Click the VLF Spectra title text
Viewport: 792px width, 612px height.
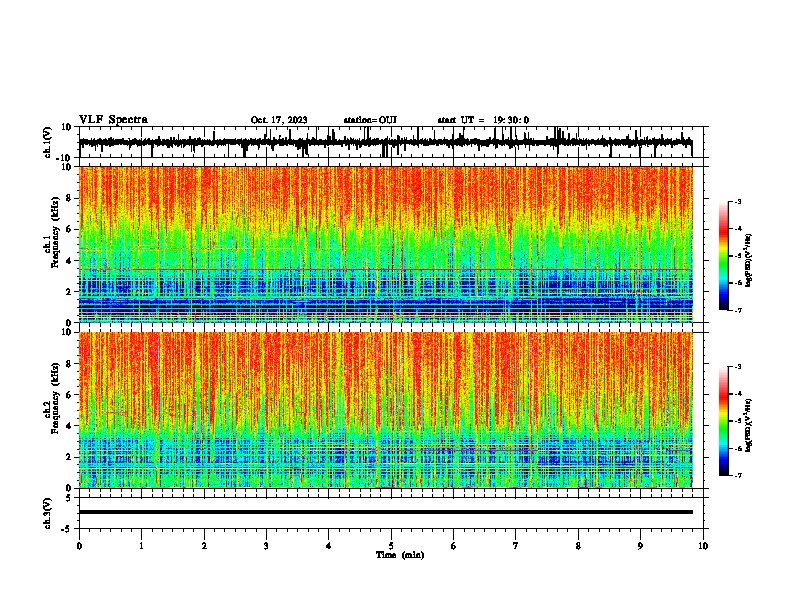[x=113, y=120]
